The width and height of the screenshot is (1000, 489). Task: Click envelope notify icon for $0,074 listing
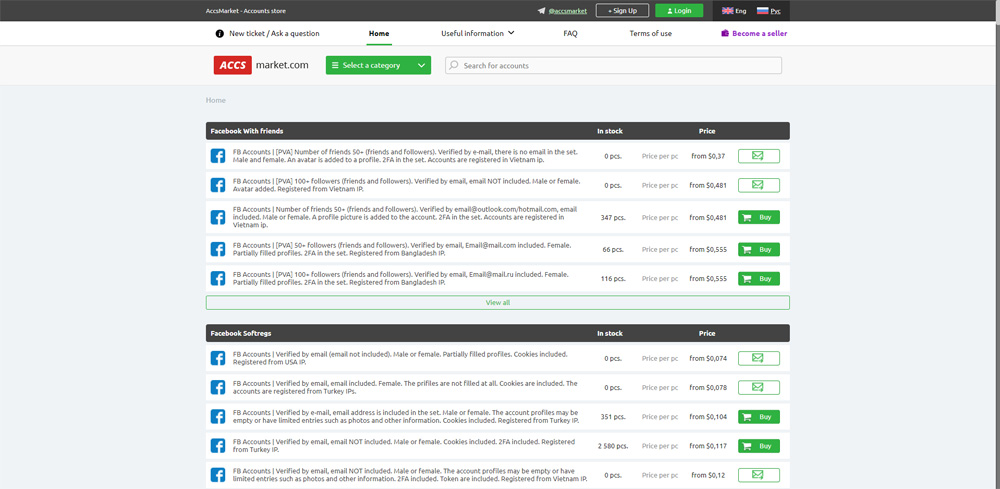point(758,358)
